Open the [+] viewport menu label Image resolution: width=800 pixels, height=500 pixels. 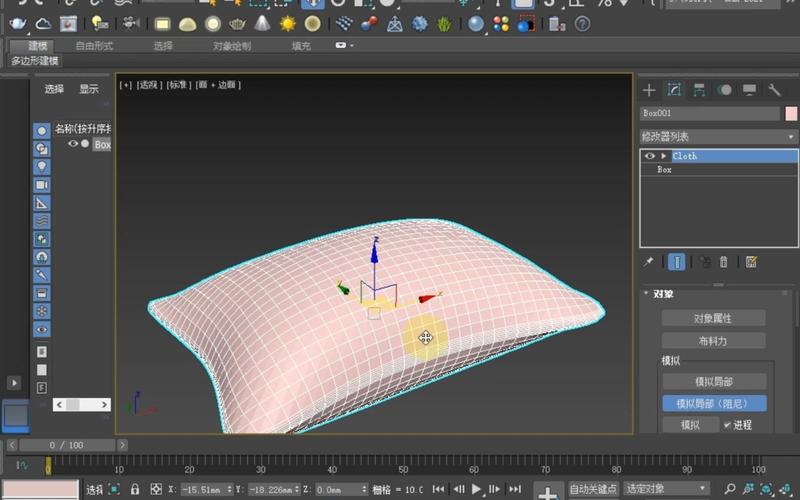pyautogui.click(x=126, y=85)
